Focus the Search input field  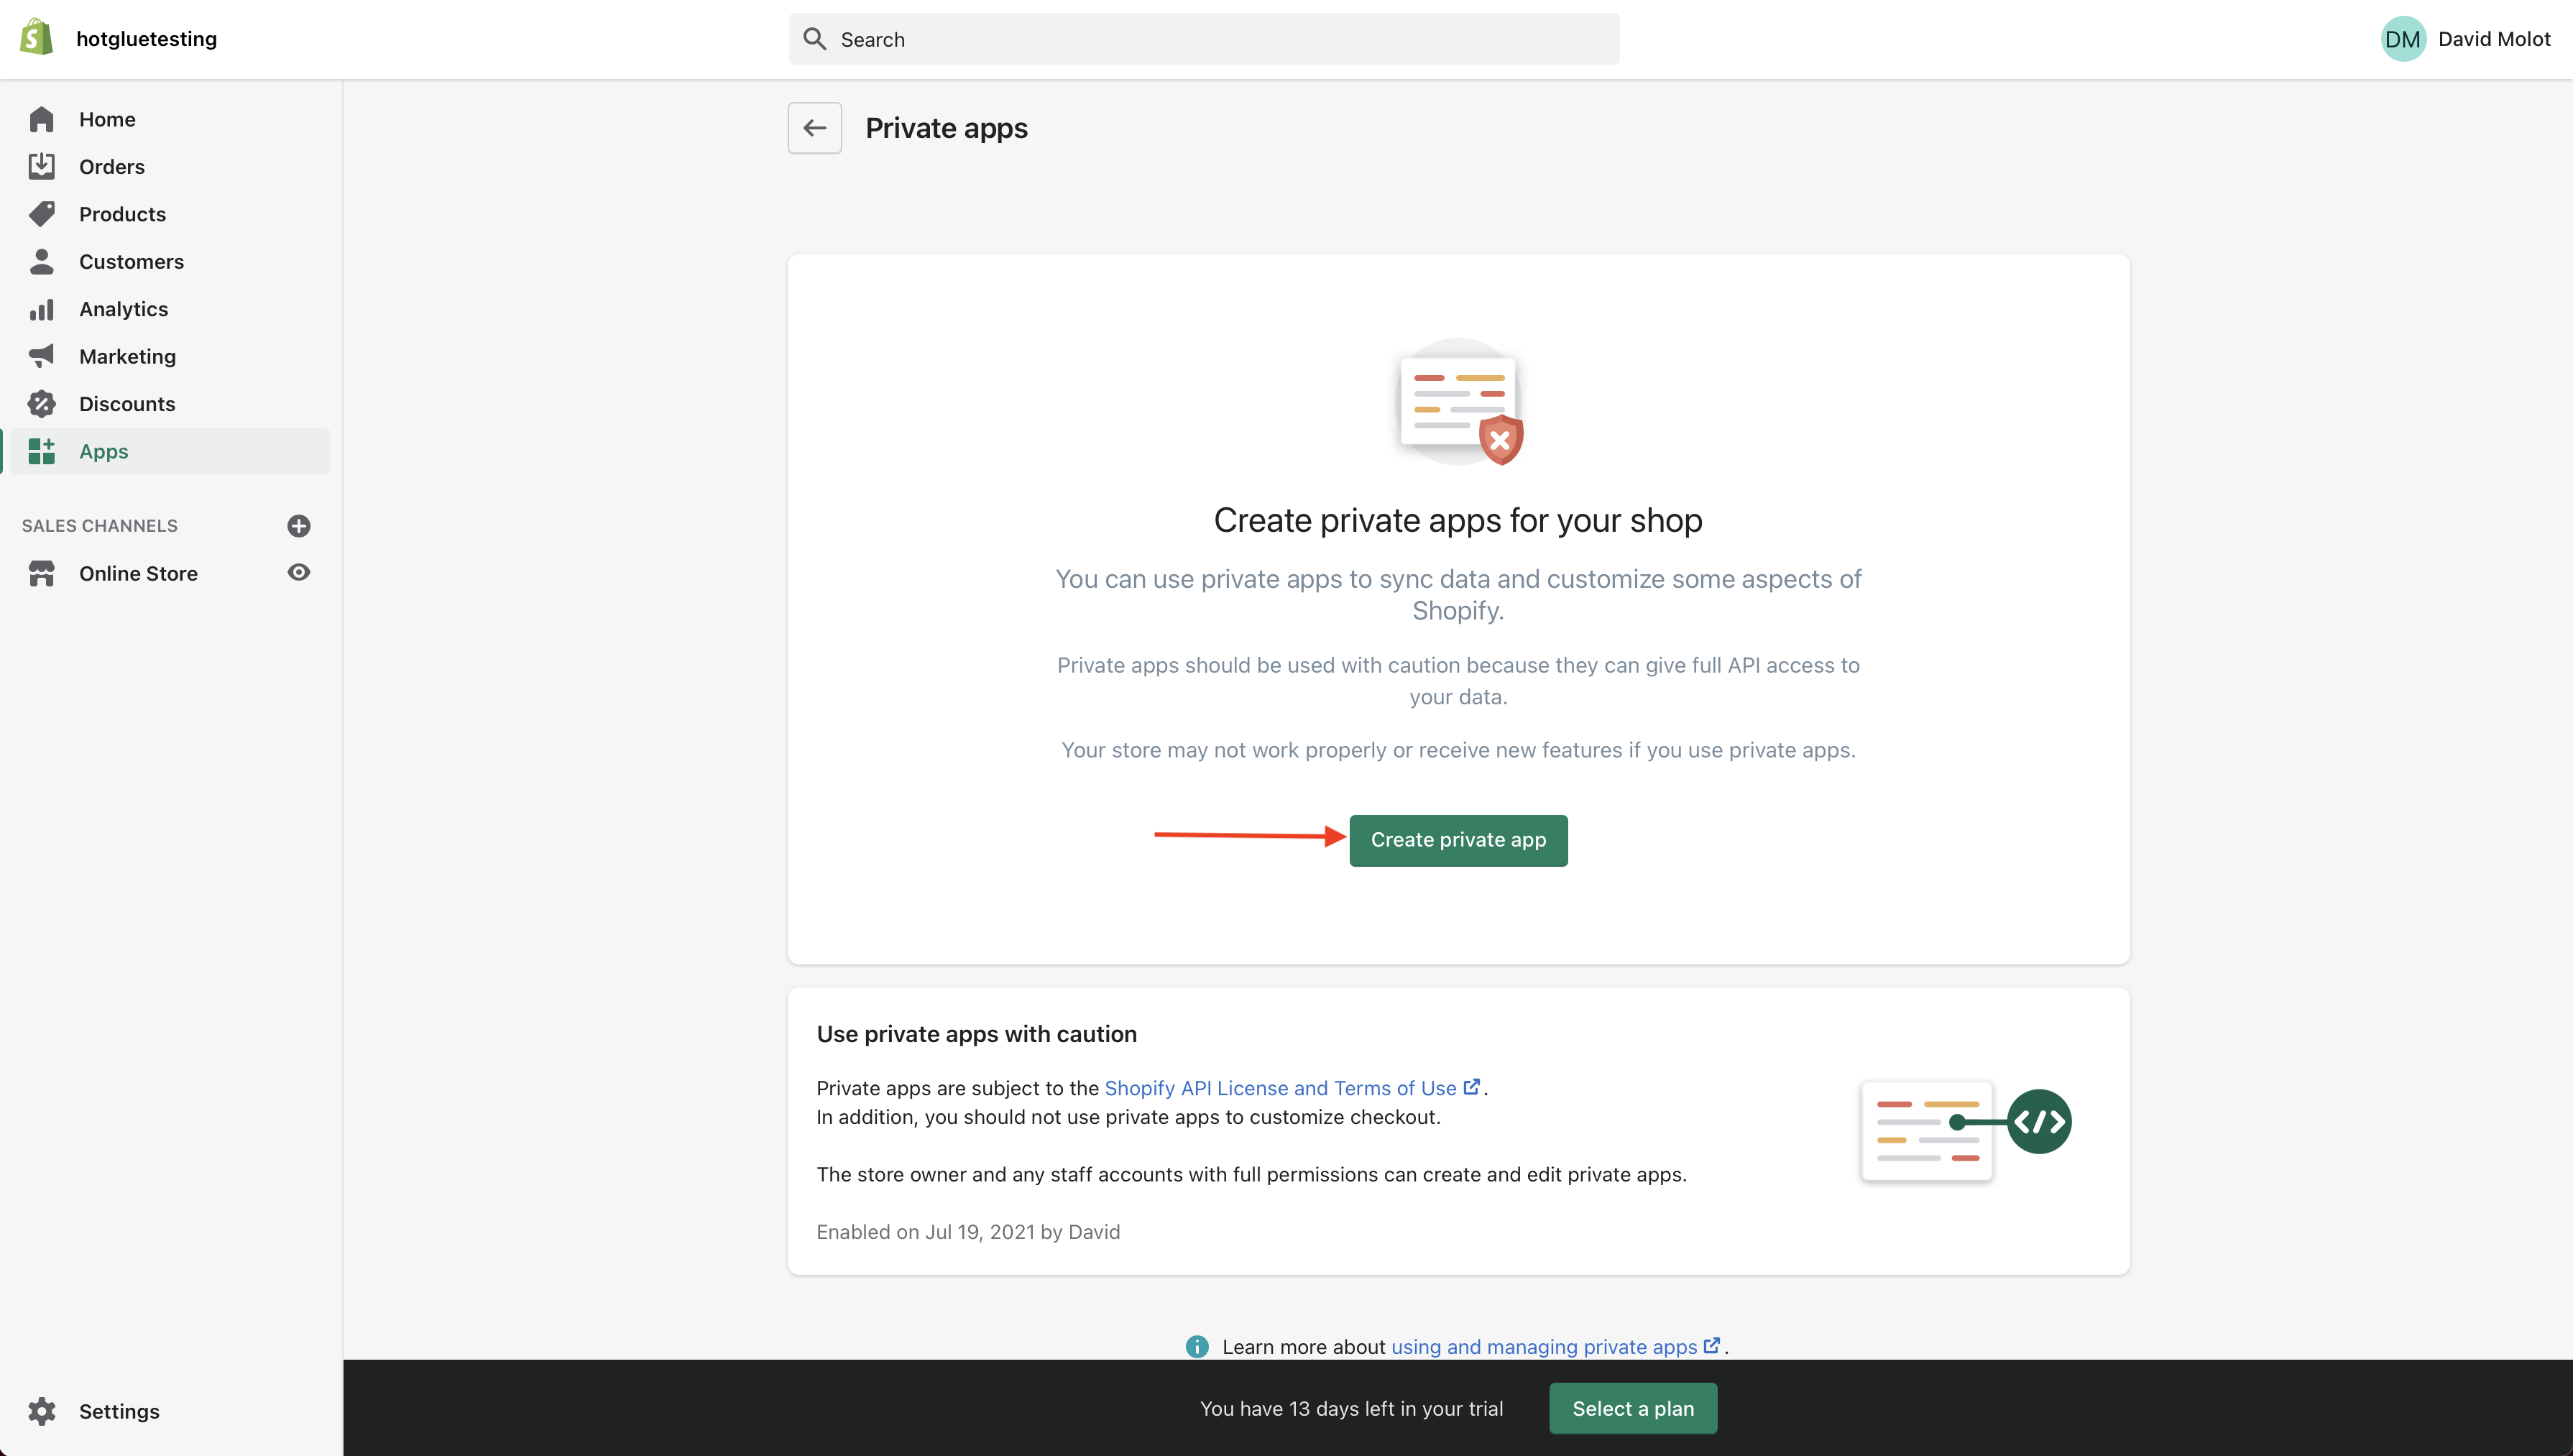pos(1204,39)
